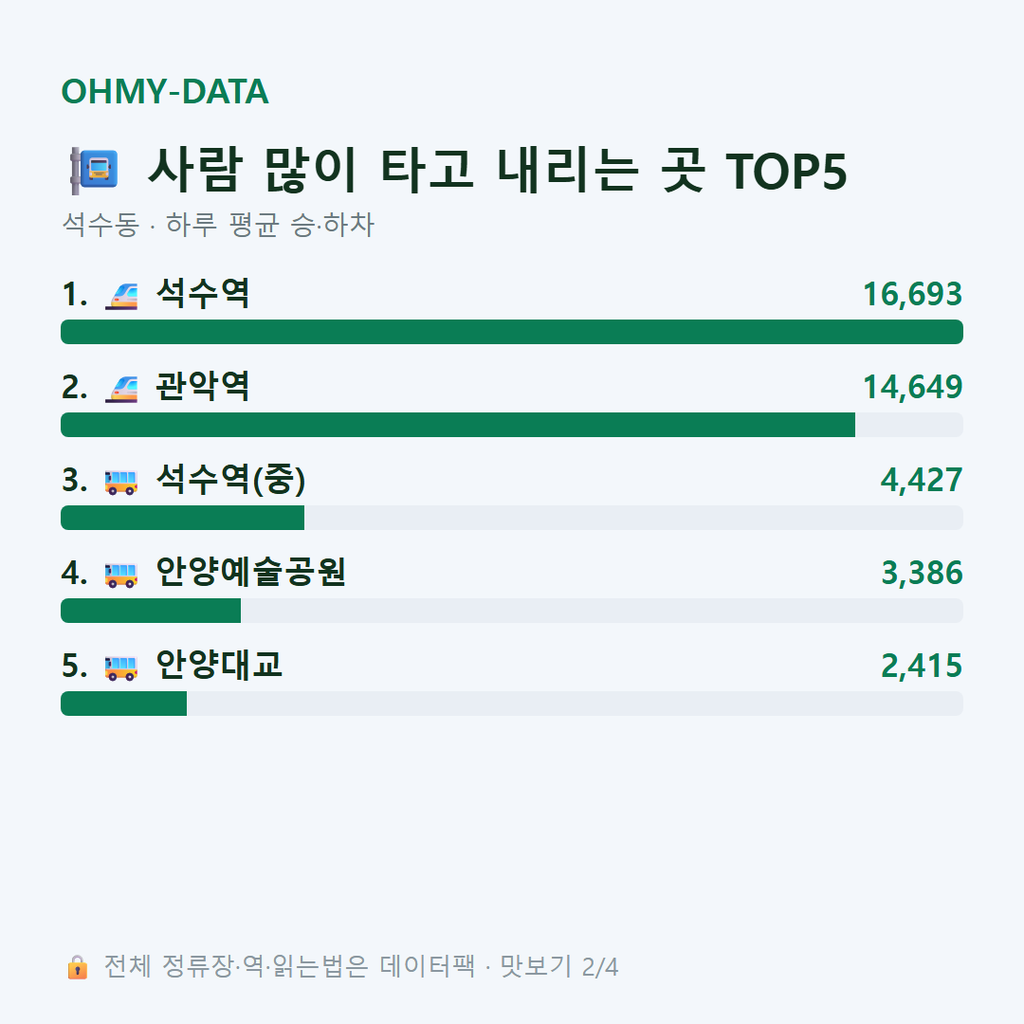Click the bus stop sign icon in title

[x=95, y=170]
